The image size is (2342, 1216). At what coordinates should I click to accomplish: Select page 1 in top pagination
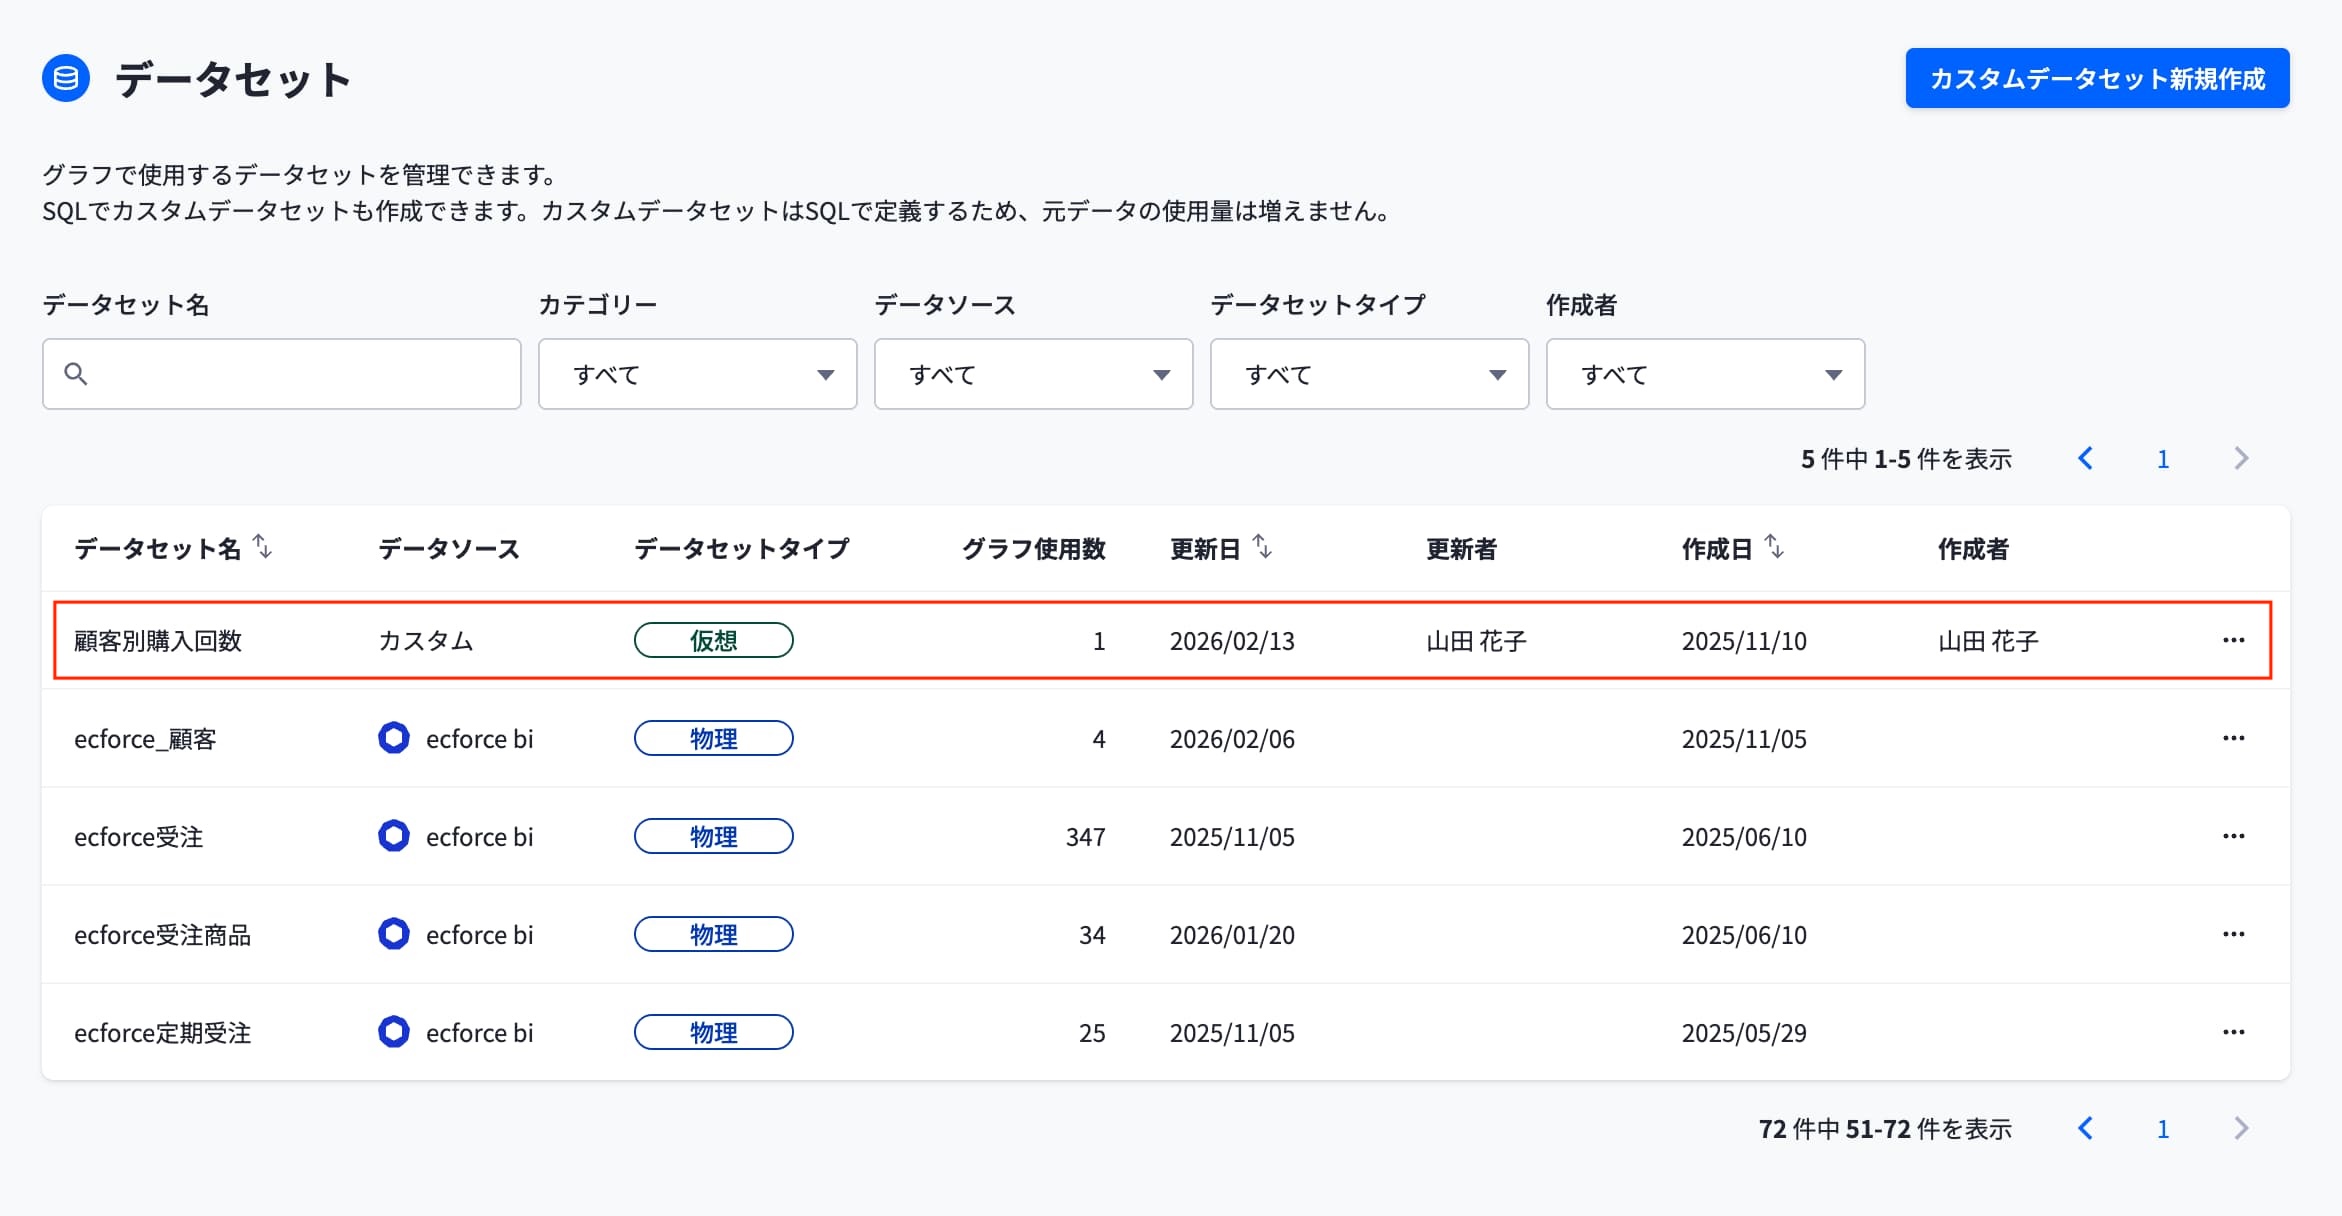[2163, 459]
